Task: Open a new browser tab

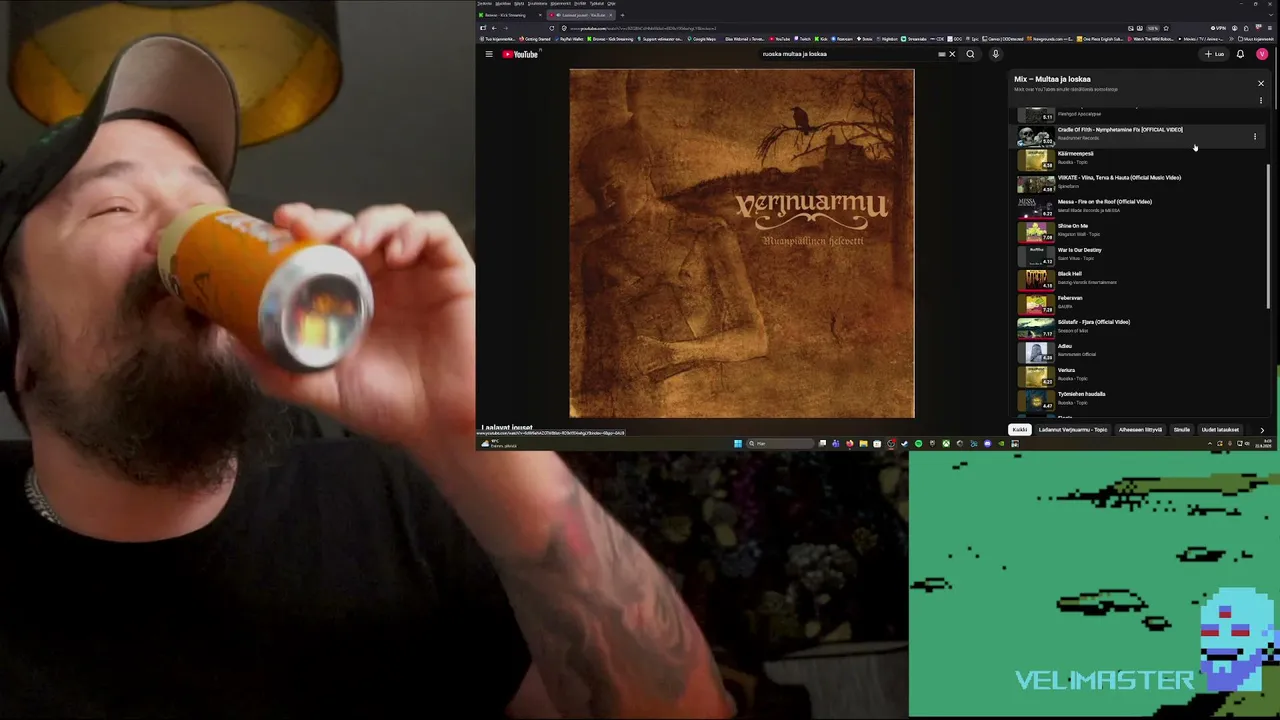Action: 622,15
